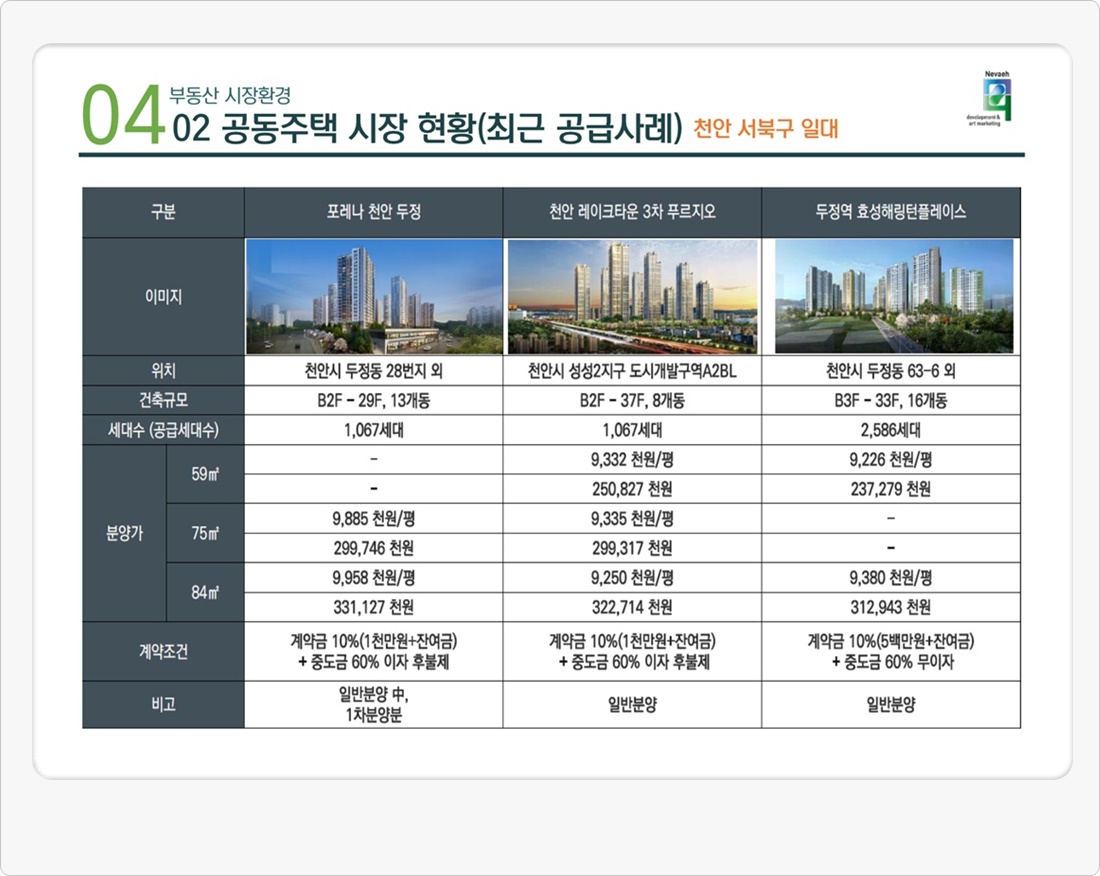Click the 331,127 천원 cell
The image size is (1100, 876).
[x=374, y=607]
